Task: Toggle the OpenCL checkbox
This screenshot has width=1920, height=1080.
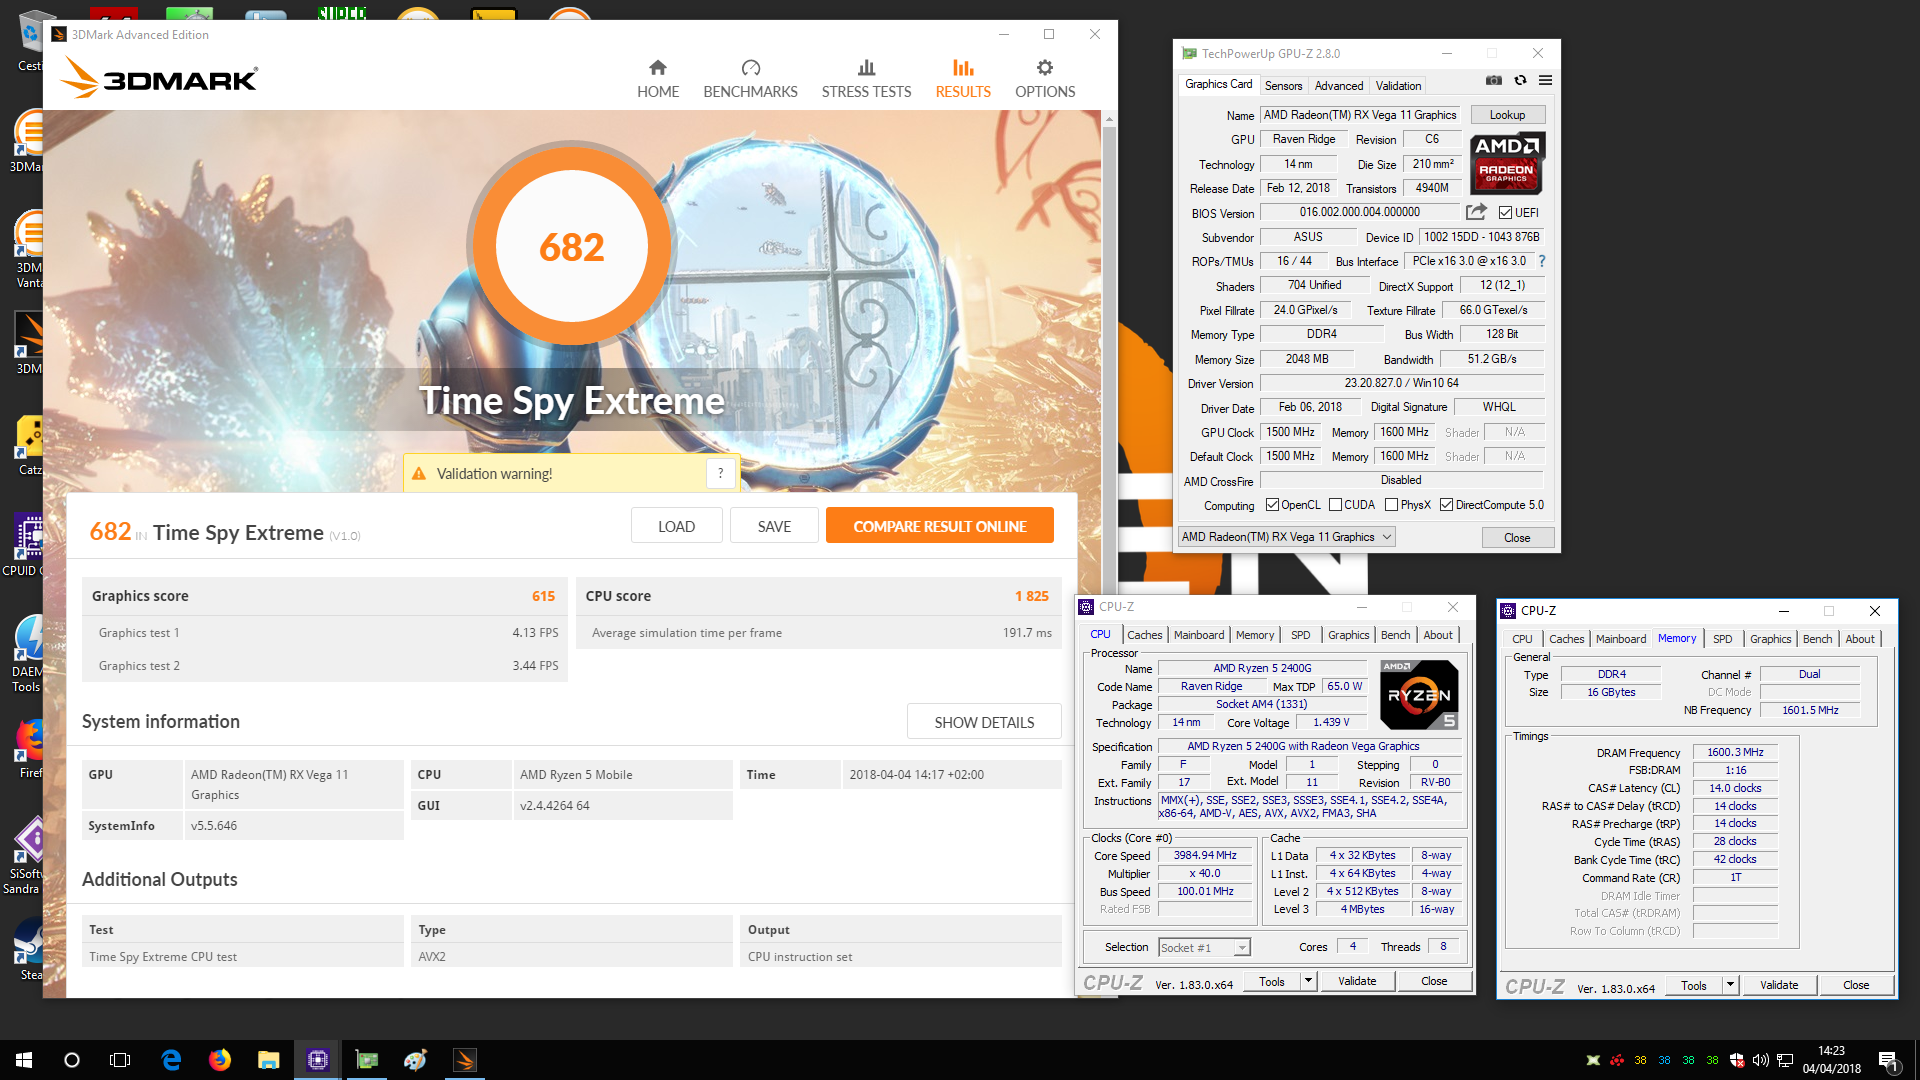Action: point(1272,505)
